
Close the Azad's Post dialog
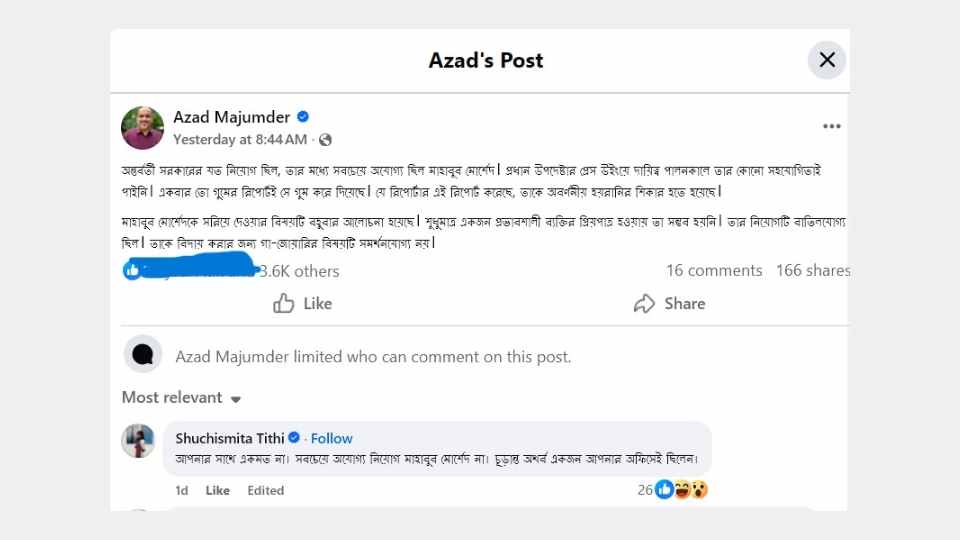(x=827, y=60)
